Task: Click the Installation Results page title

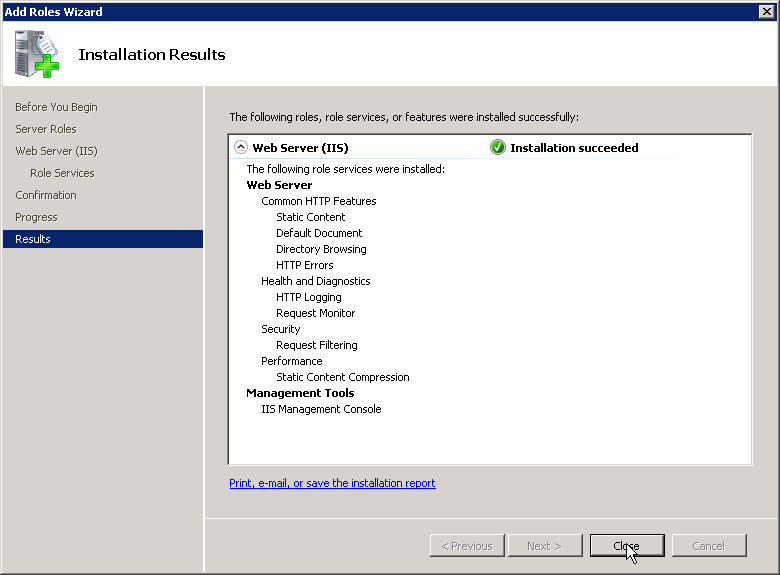Action: click(x=152, y=54)
